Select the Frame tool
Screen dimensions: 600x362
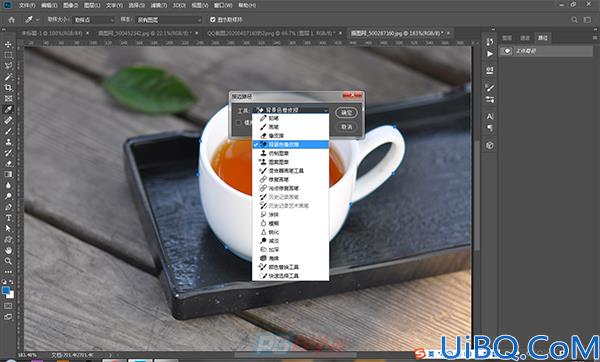tap(8, 98)
